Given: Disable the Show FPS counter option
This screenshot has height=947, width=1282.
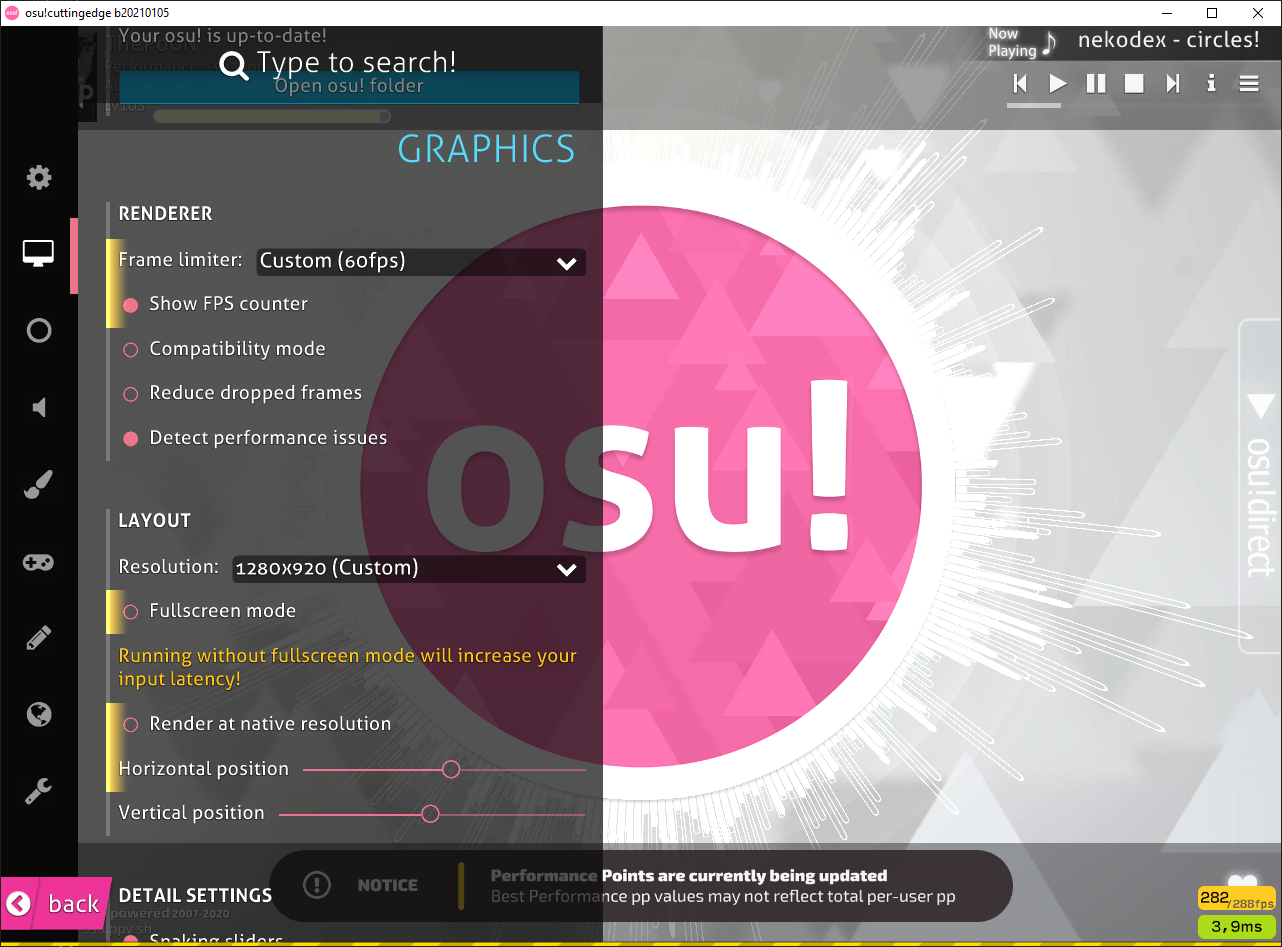Looking at the screenshot, I should pos(130,304).
